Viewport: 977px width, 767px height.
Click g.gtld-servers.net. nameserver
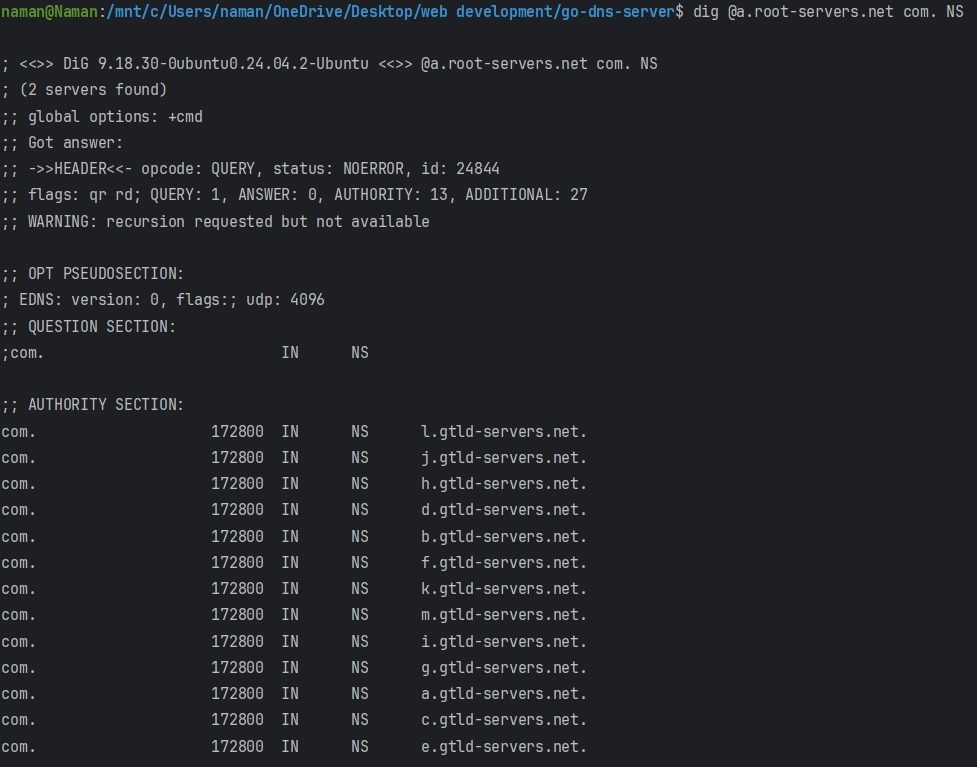tap(504, 668)
